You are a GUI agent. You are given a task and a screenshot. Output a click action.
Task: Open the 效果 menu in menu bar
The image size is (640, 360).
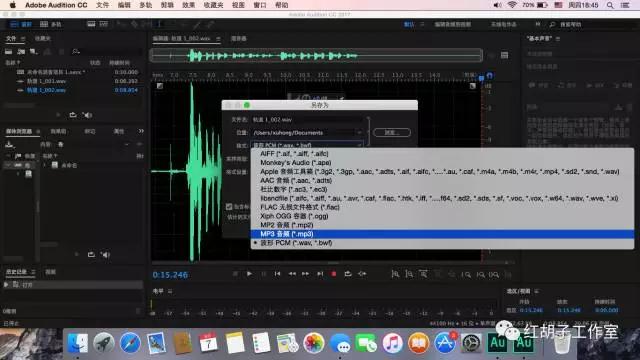(x=188, y=5)
